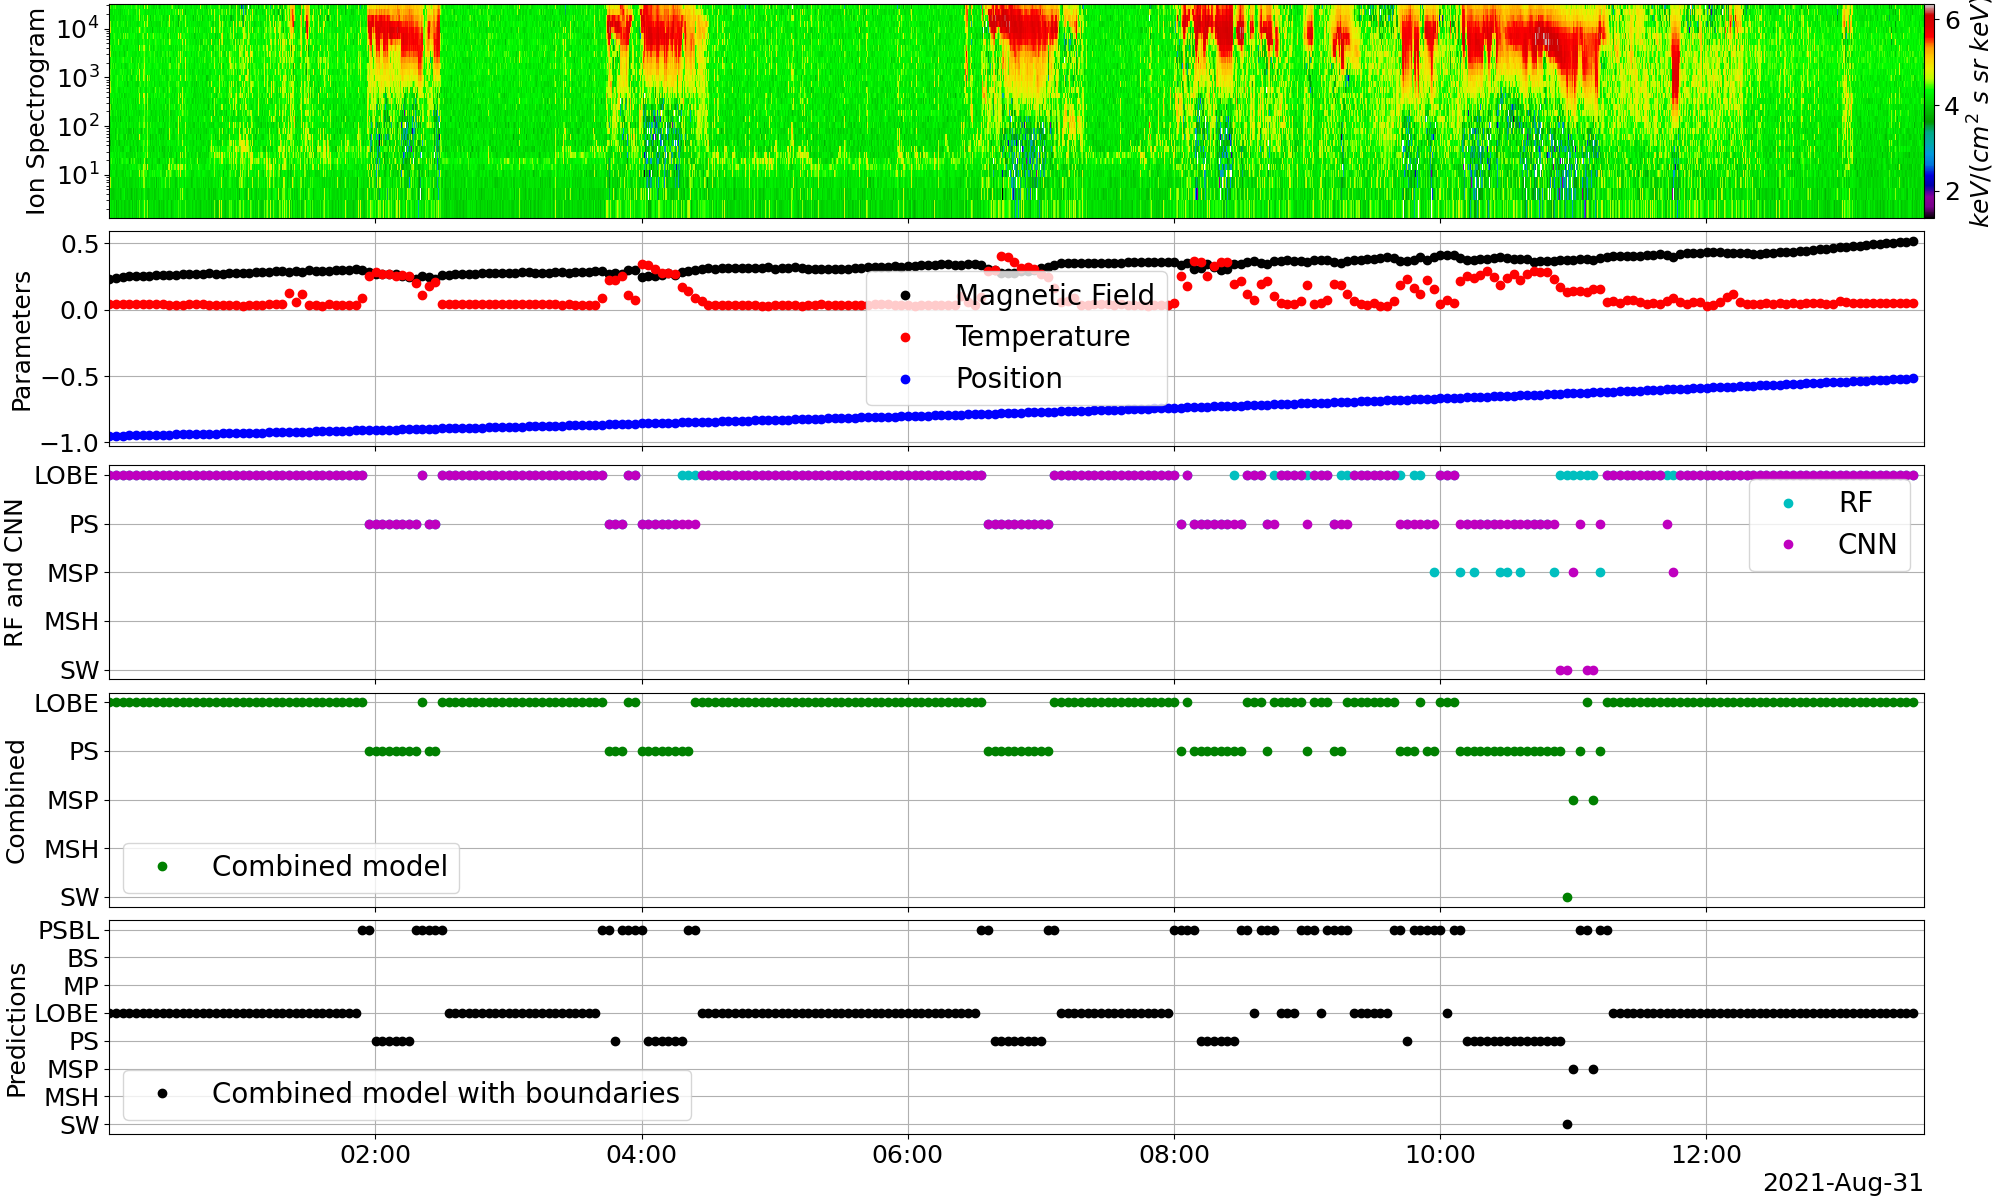Viewport: 2000px width, 1200px height.
Task: Click the SW point in Predictions panel
Action: [x=1567, y=1125]
